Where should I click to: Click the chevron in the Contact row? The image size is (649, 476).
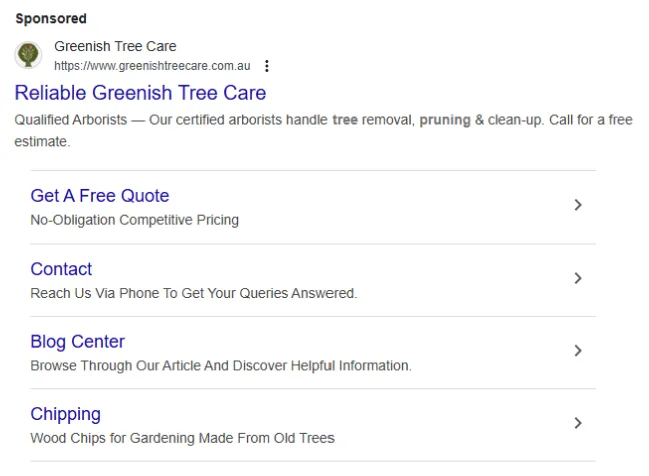click(577, 278)
